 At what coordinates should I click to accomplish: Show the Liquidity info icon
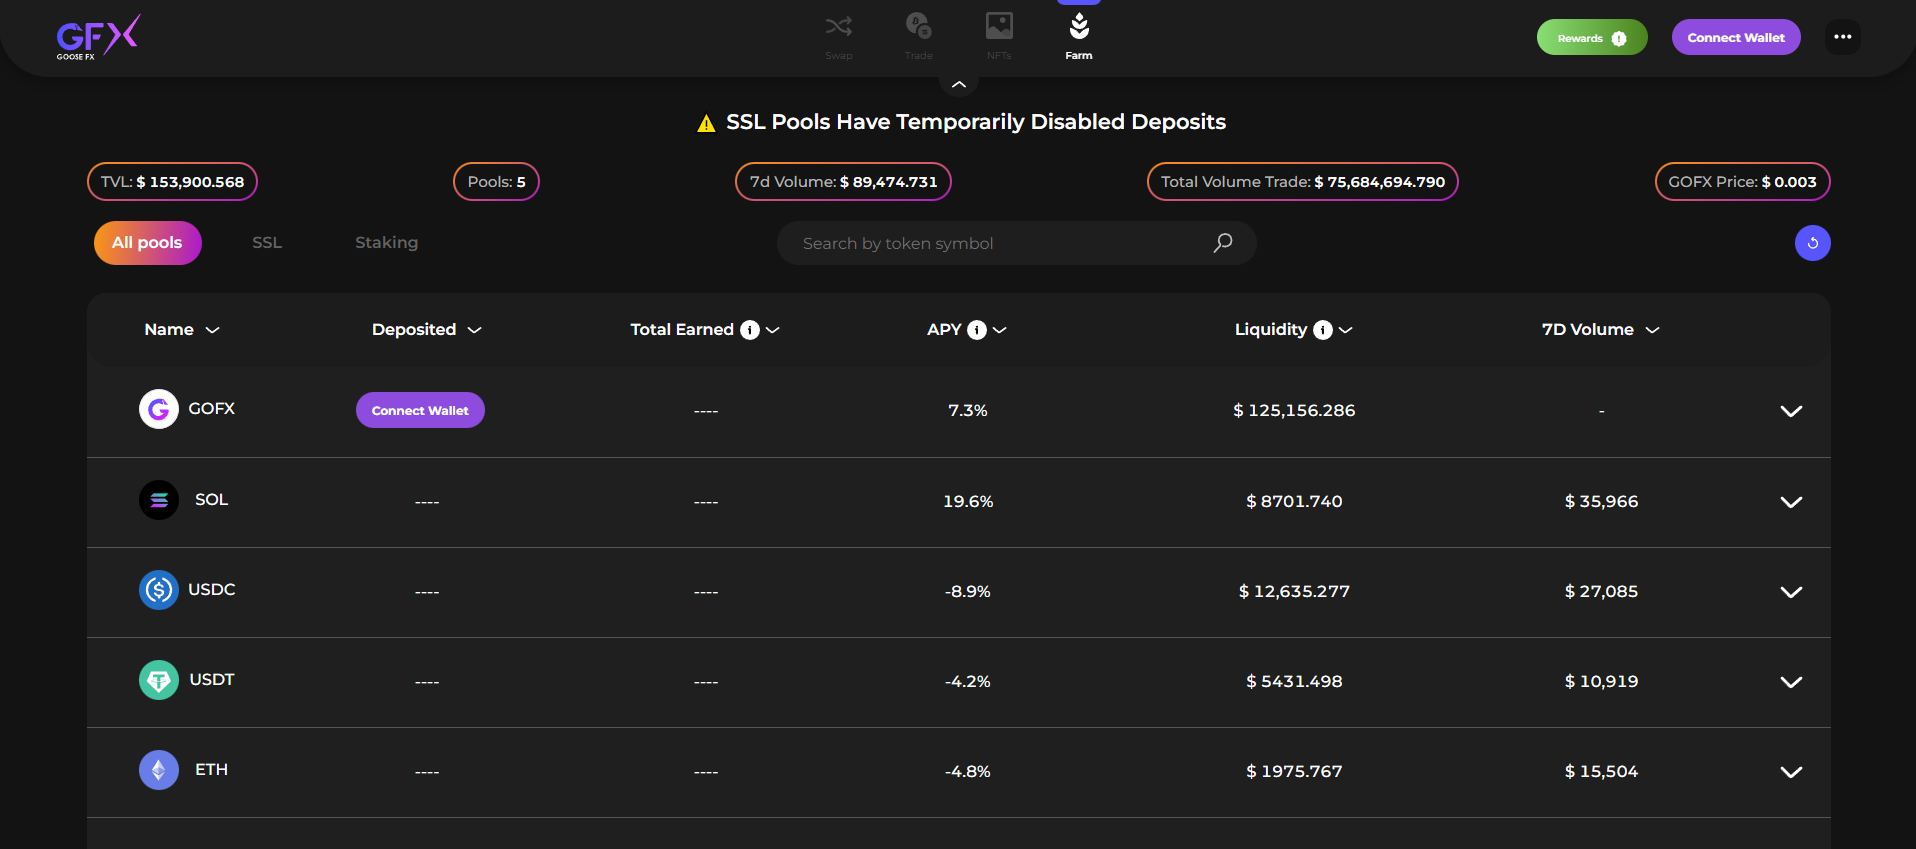click(x=1323, y=330)
